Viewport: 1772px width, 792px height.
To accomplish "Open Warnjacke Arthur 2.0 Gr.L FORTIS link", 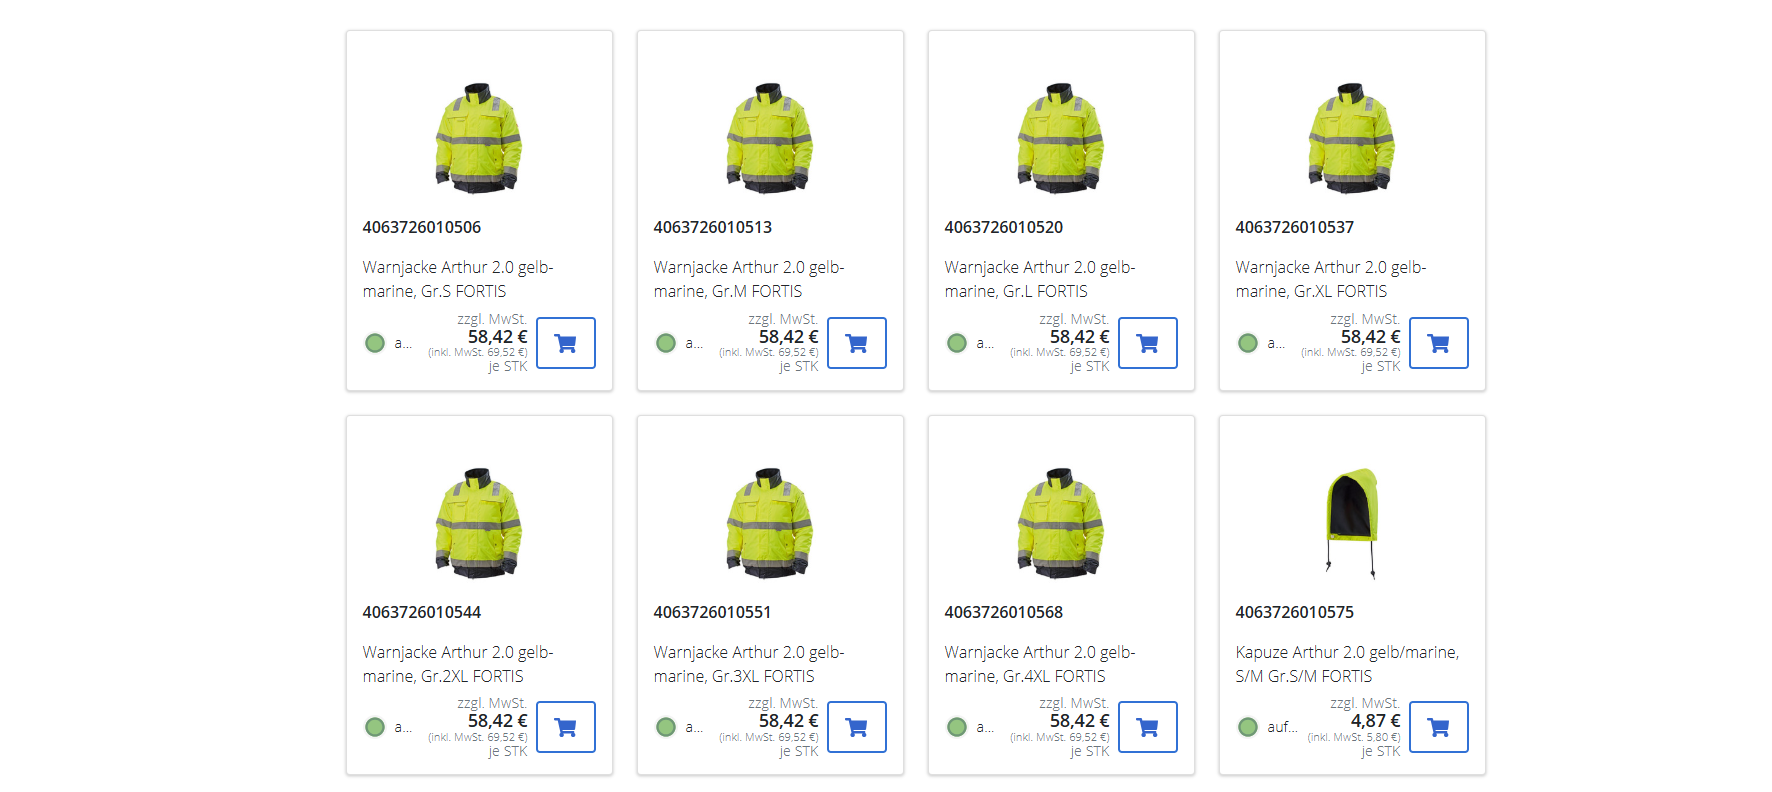I will click(1040, 279).
